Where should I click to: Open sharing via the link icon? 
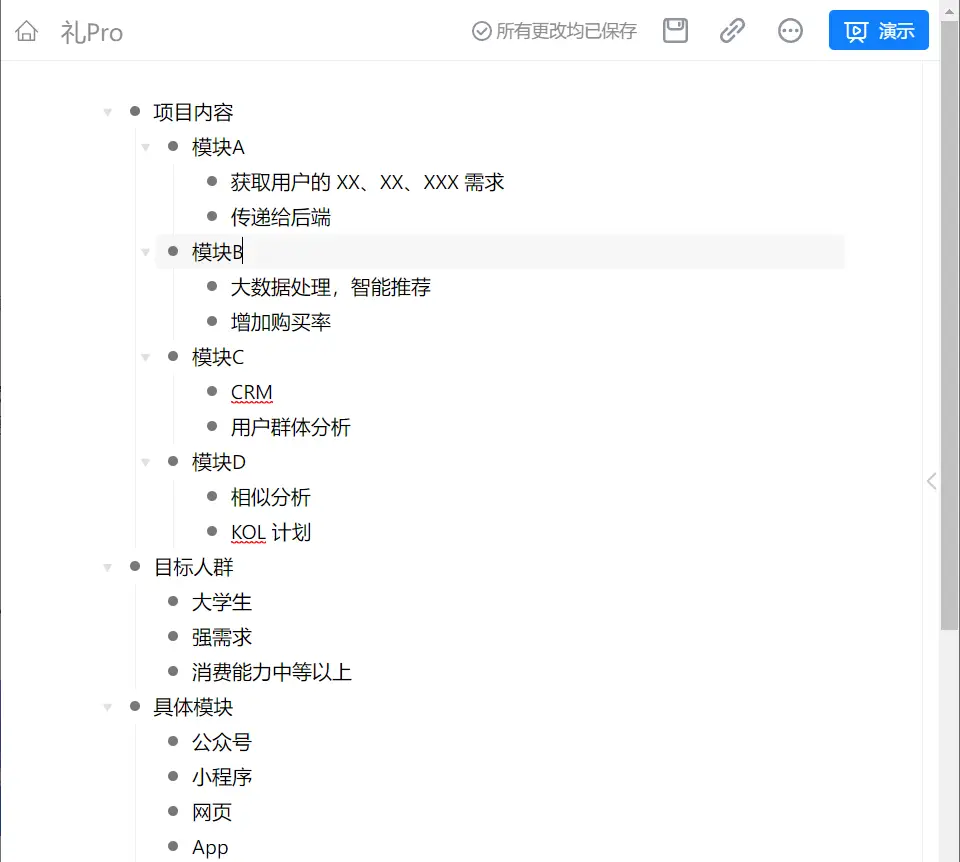(x=733, y=30)
